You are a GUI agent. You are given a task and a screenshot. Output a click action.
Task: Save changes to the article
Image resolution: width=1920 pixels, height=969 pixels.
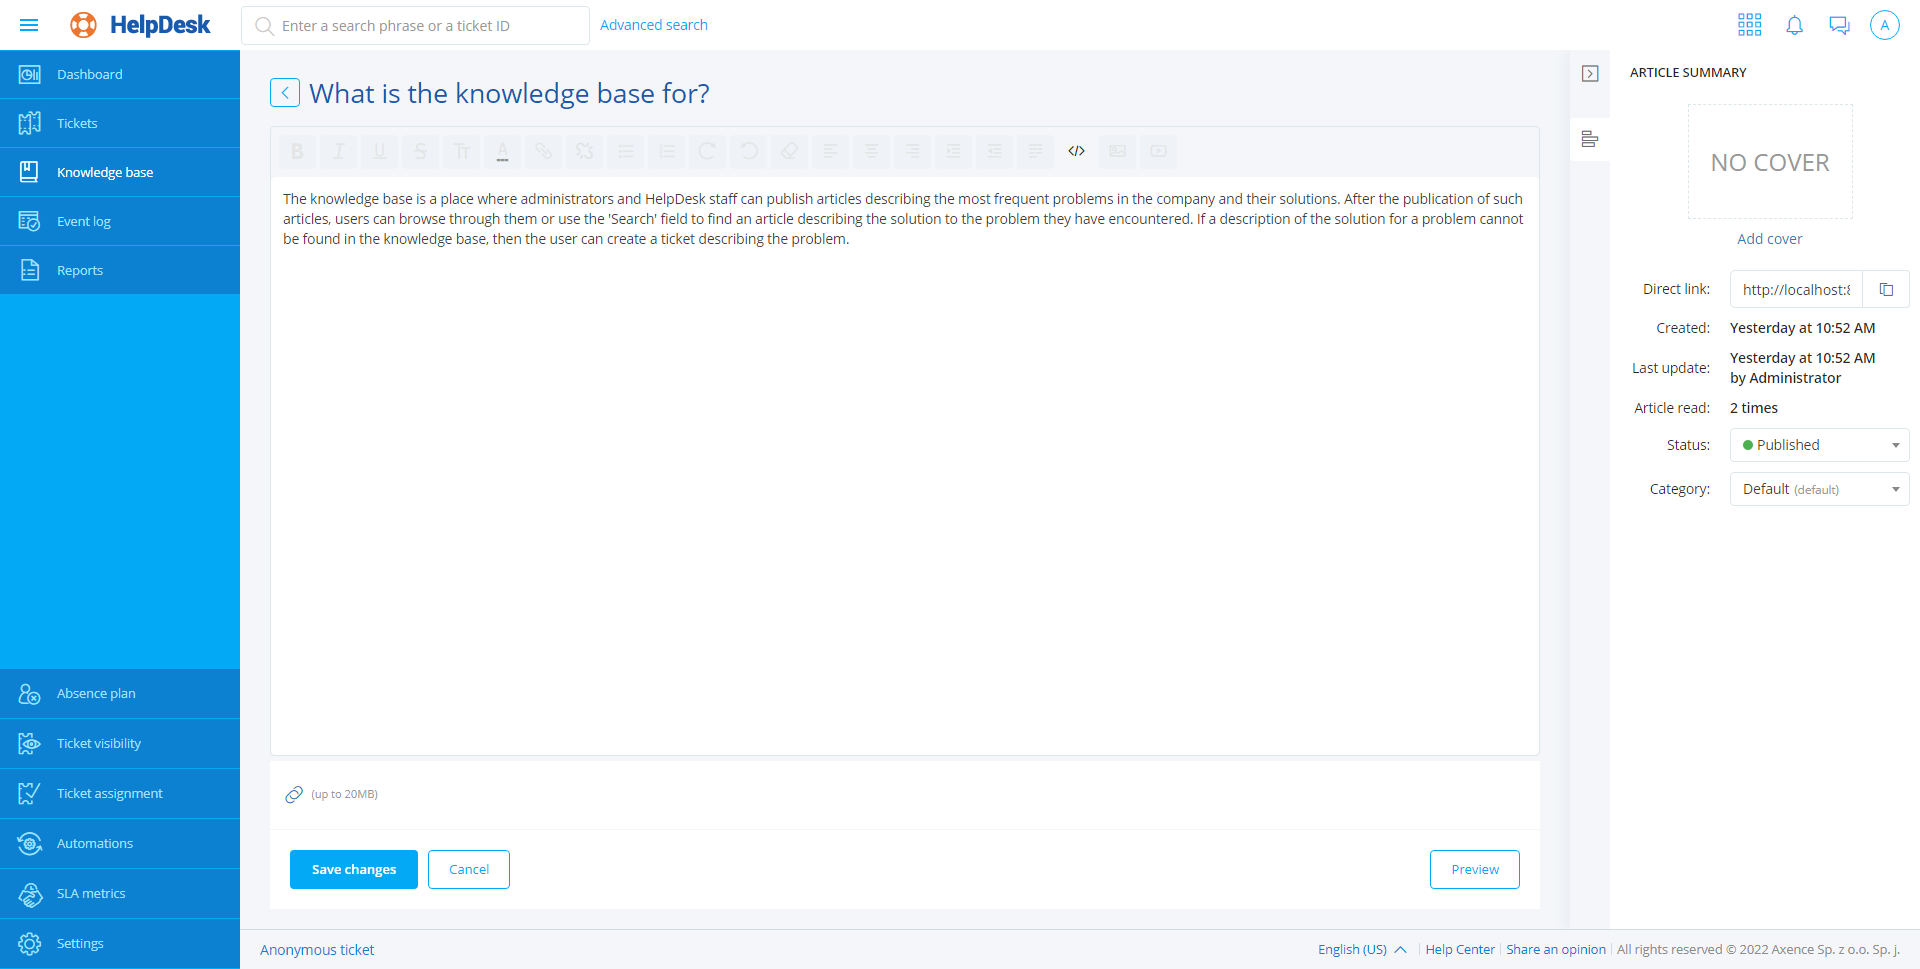click(354, 869)
